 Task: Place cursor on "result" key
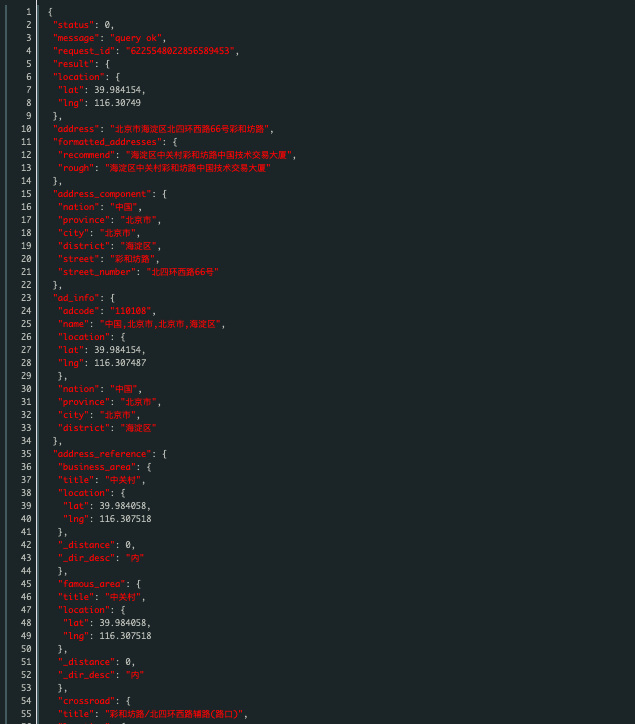click(73, 64)
